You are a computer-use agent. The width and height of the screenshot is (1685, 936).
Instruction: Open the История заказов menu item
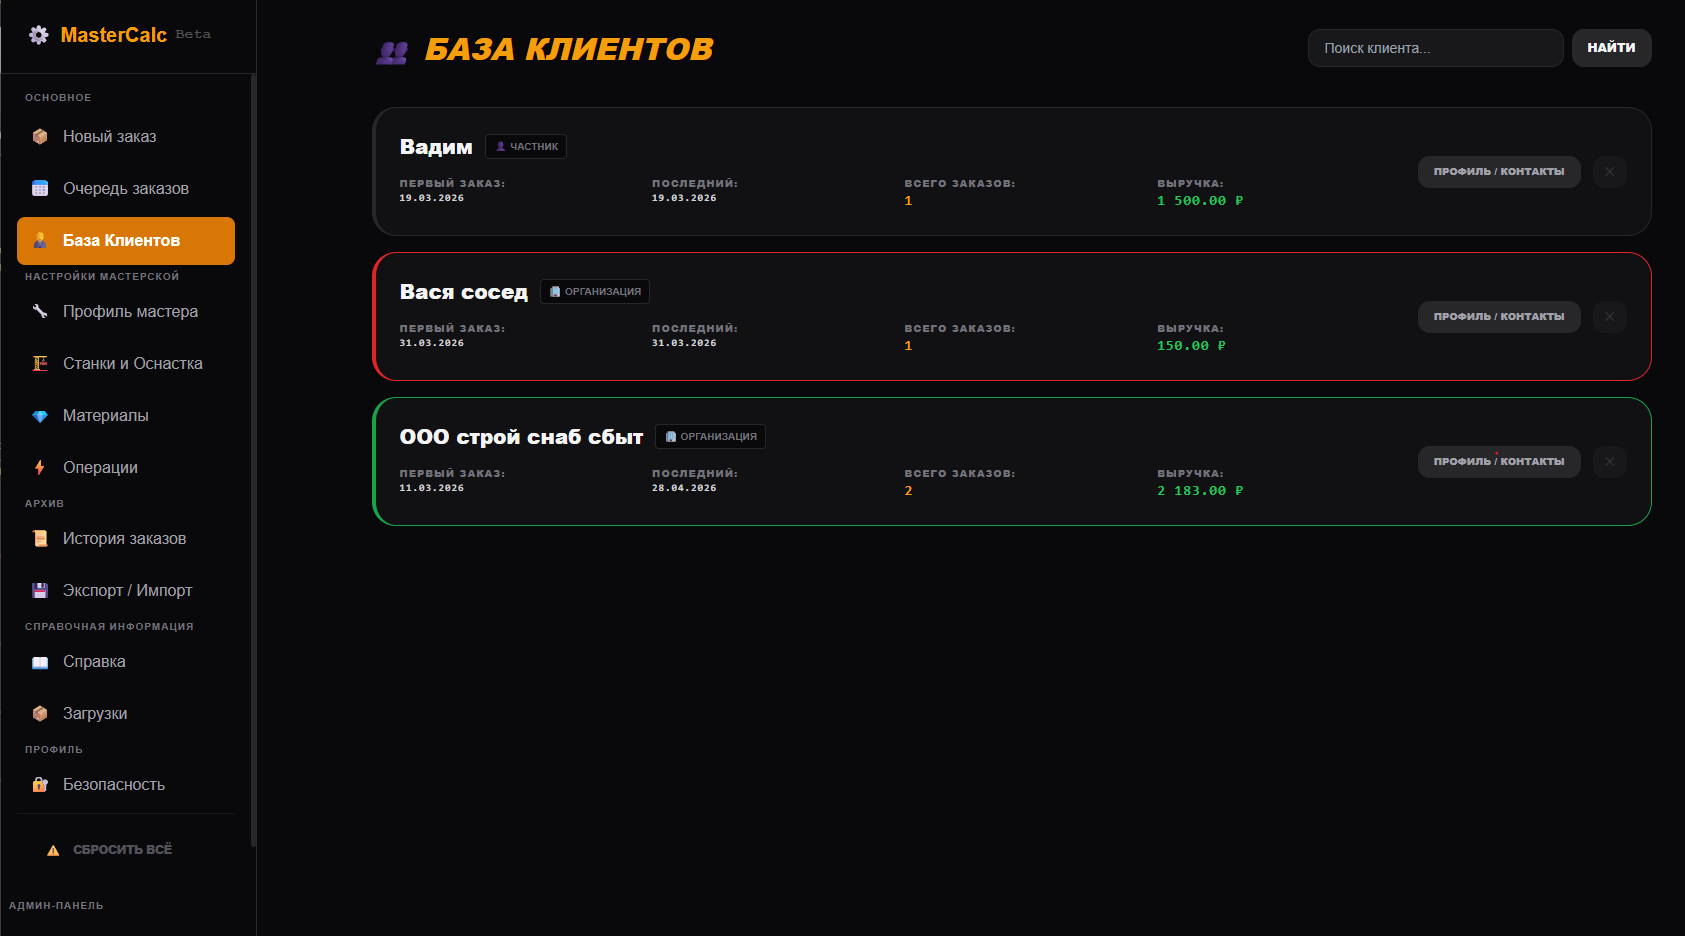pos(124,539)
